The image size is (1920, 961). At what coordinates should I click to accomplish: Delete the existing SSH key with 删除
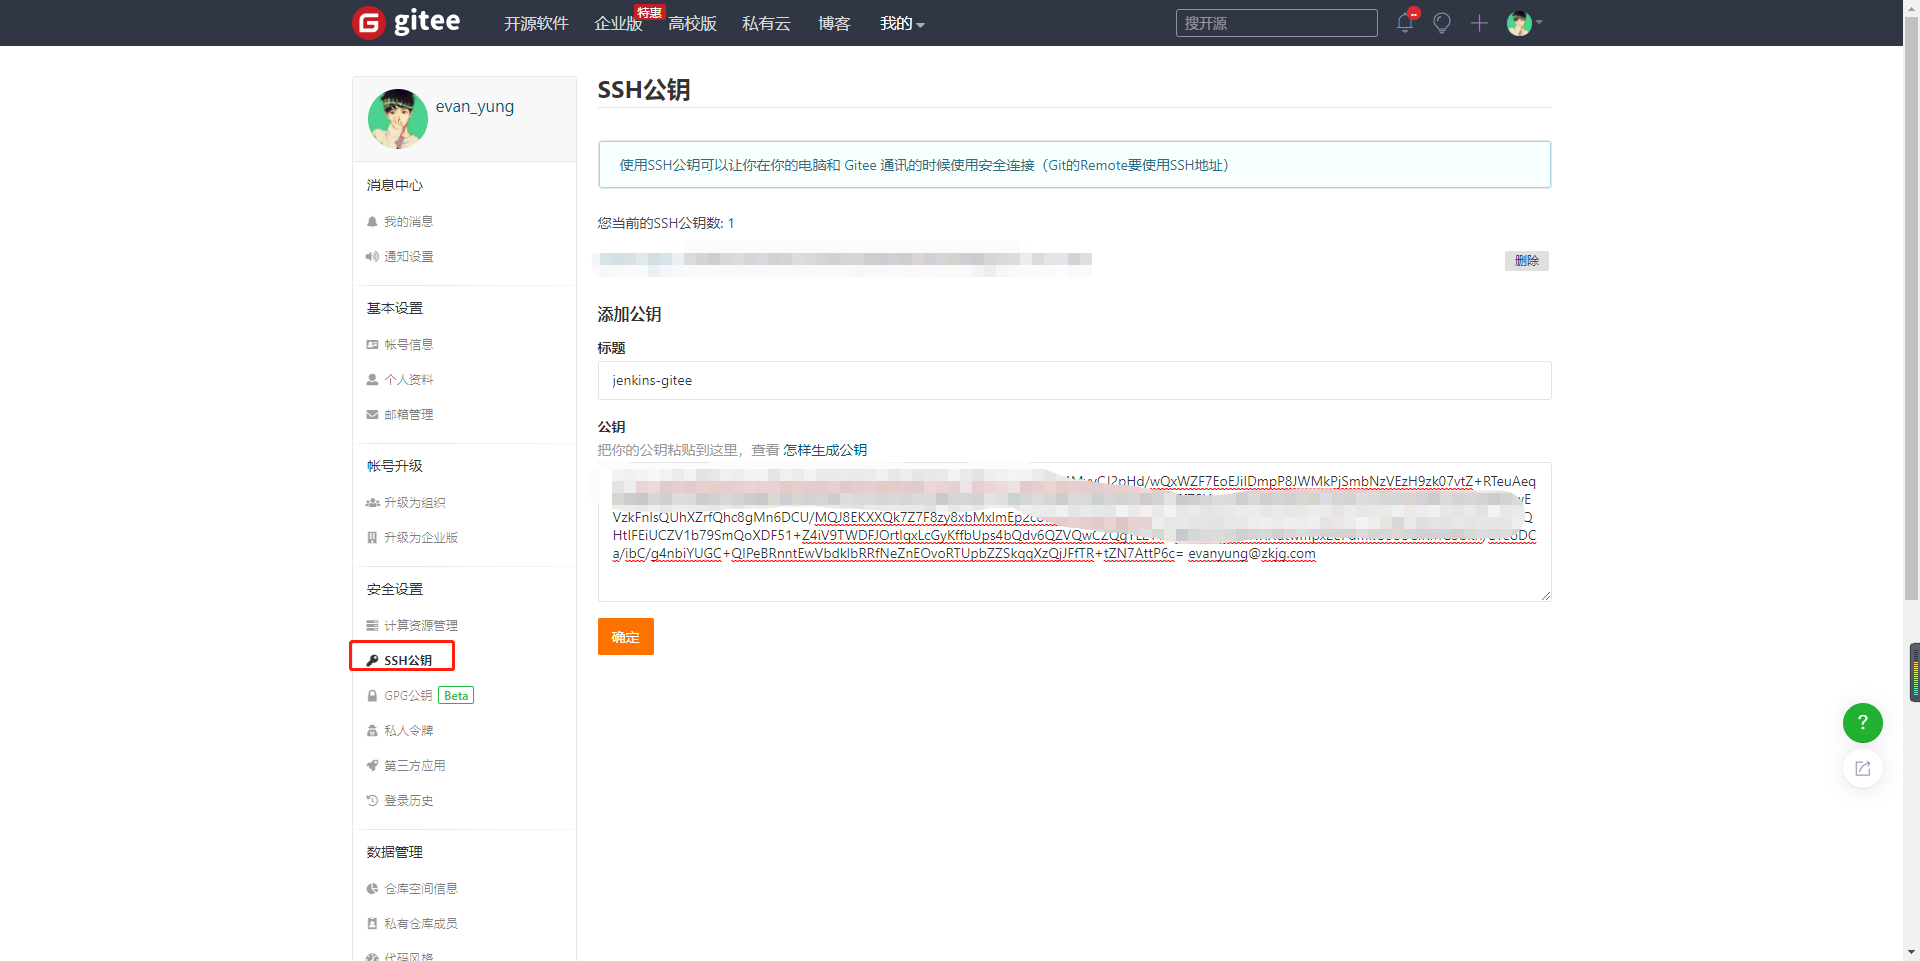click(1526, 261)
